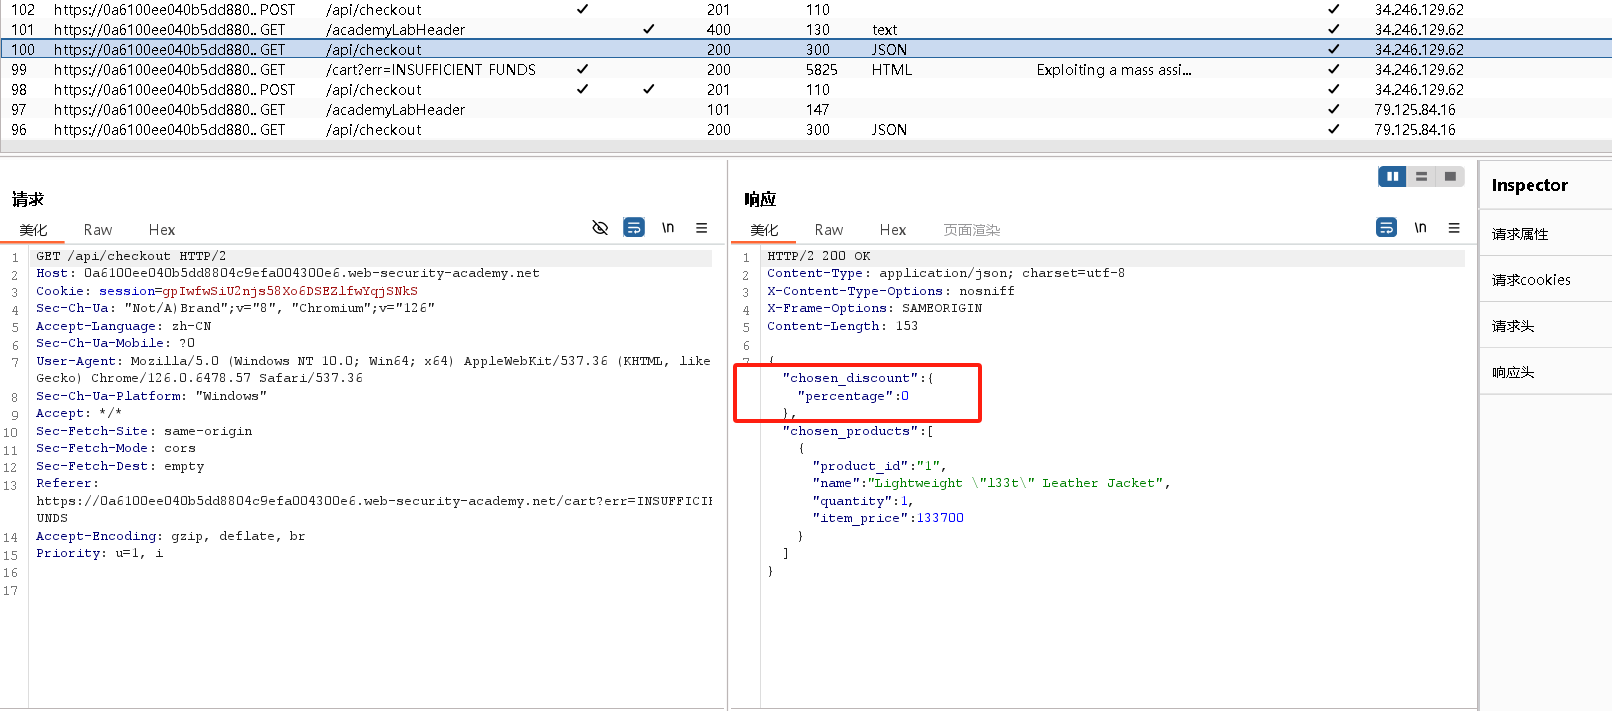Switch to 页面渲染 tab in response
This screenshot has width=1612, height=711.
[971, 230]
